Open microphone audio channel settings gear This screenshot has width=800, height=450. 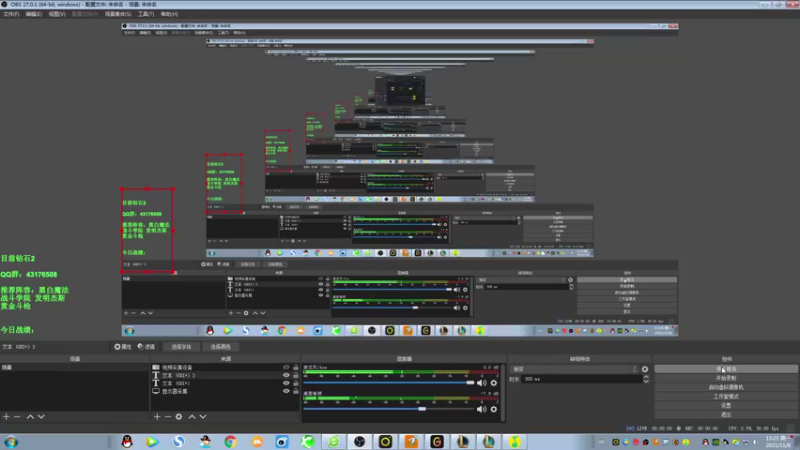coord(493,383)
